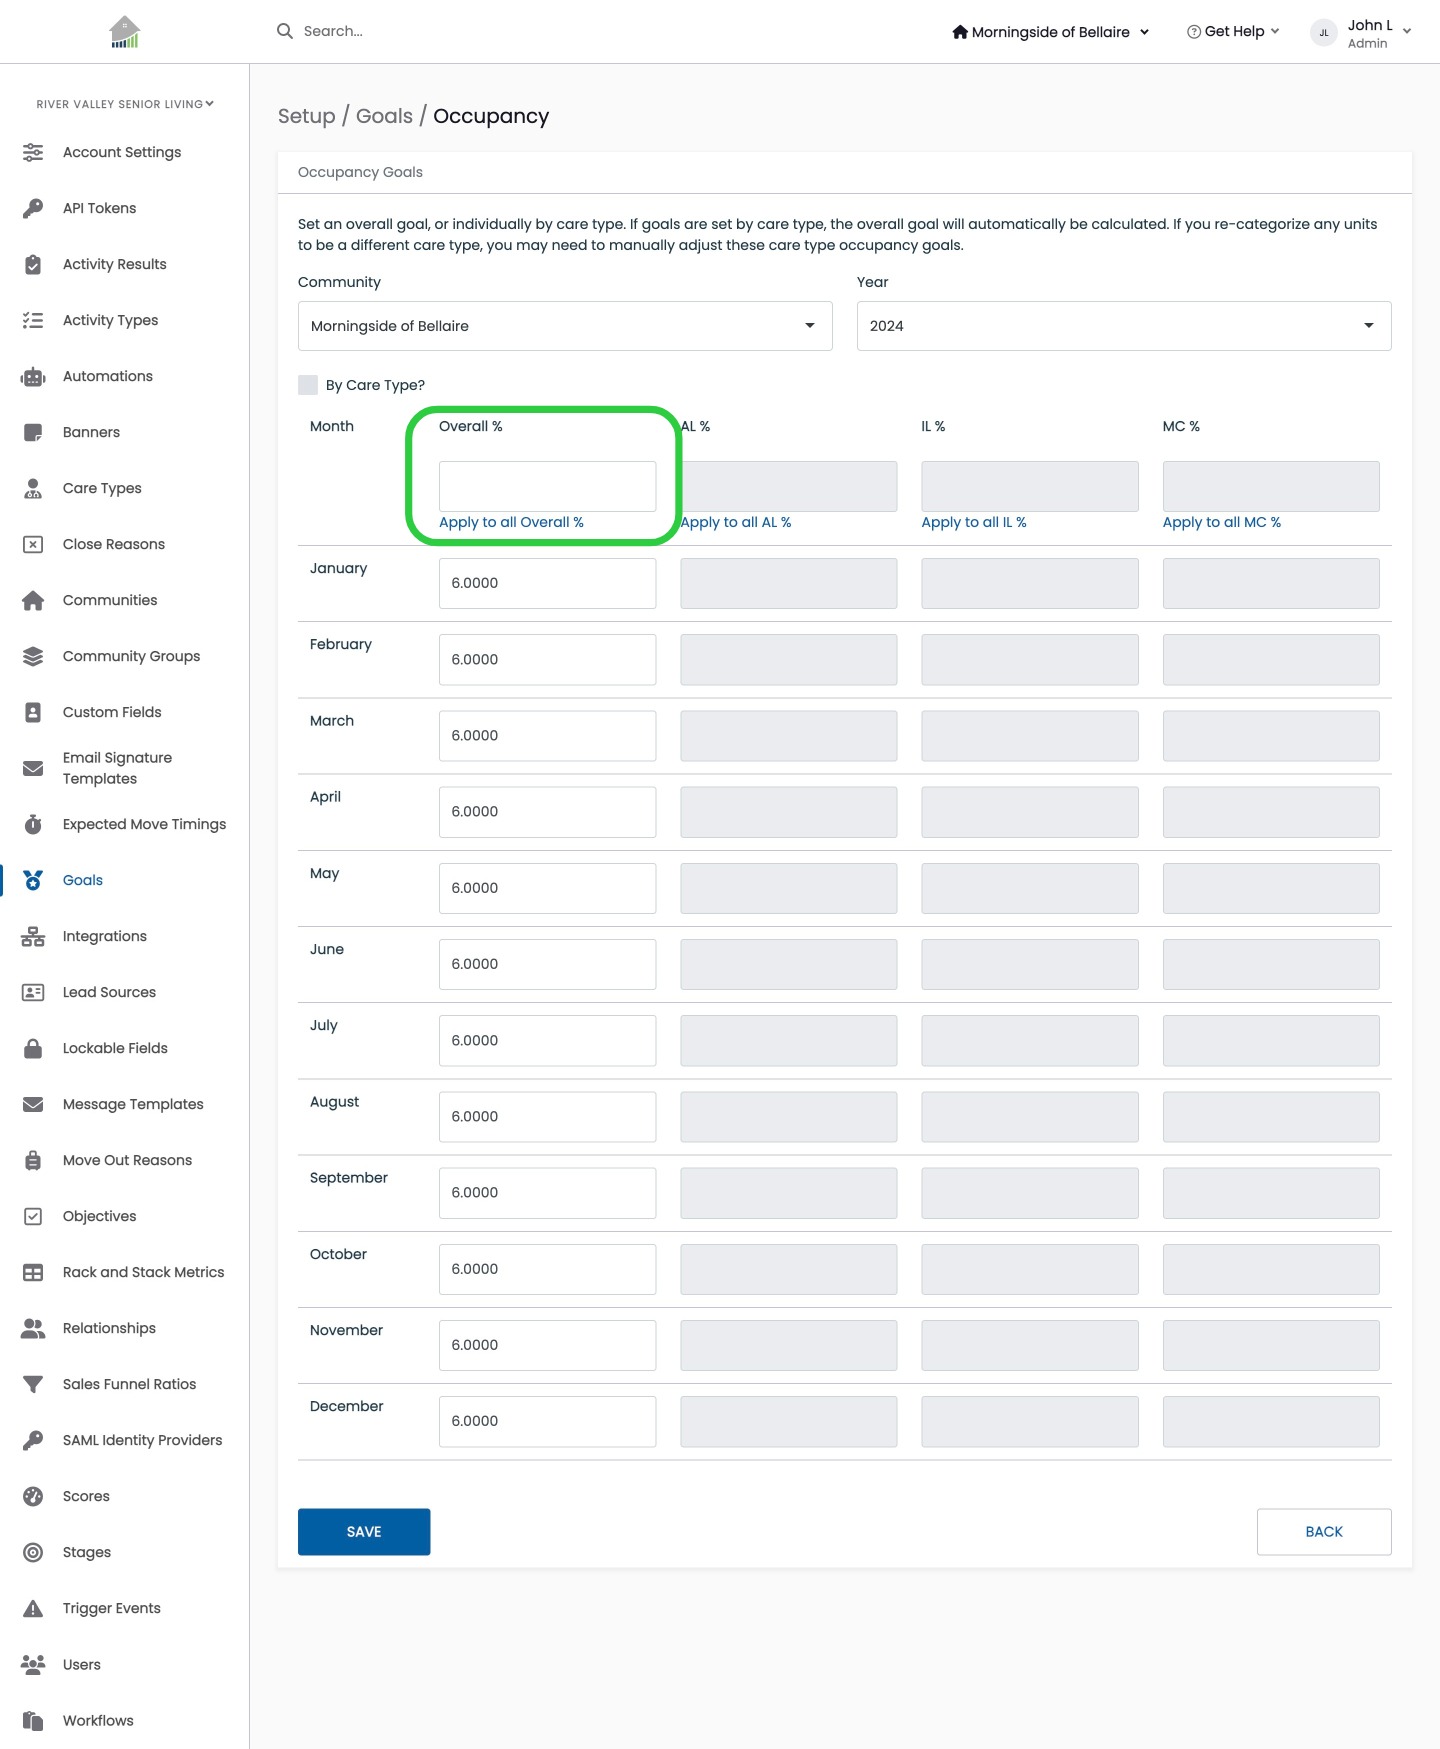Click the Email Signature Templates envelope icon
Screen dimensions: 1440x1749
click(33, 768)
